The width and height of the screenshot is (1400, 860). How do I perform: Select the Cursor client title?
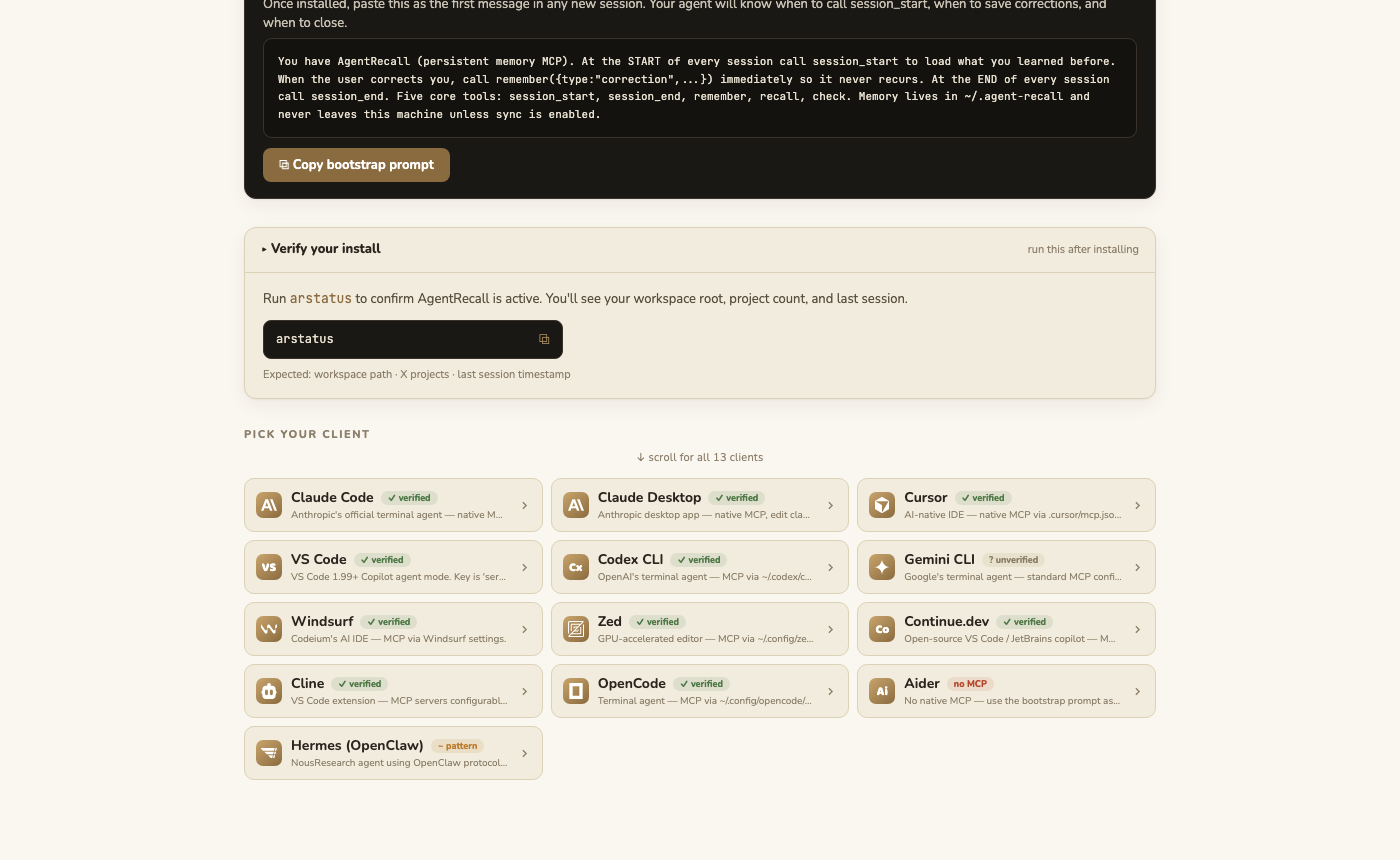925,497
